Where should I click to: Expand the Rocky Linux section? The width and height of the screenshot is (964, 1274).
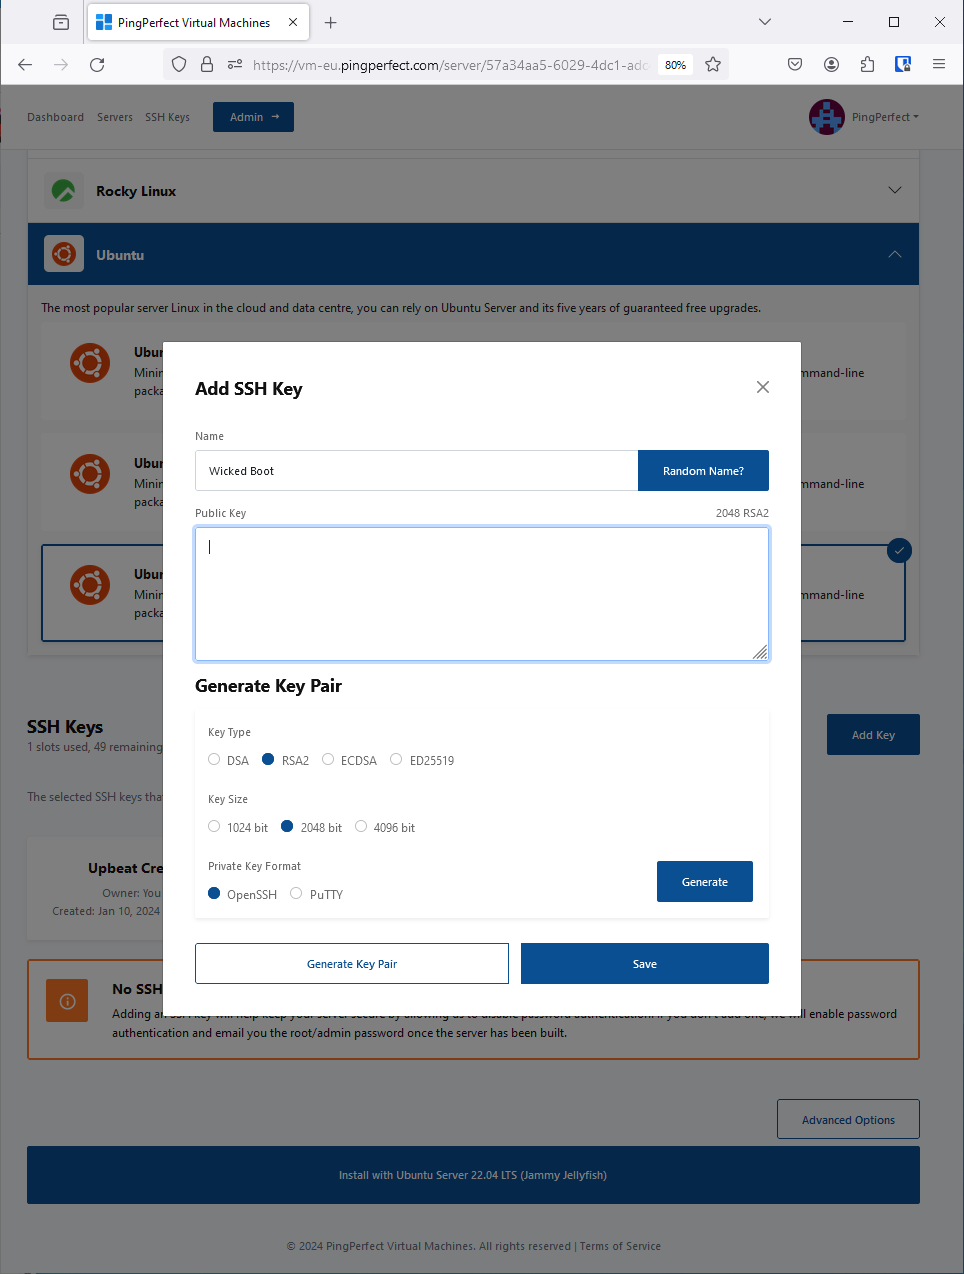tap(894, 190)
